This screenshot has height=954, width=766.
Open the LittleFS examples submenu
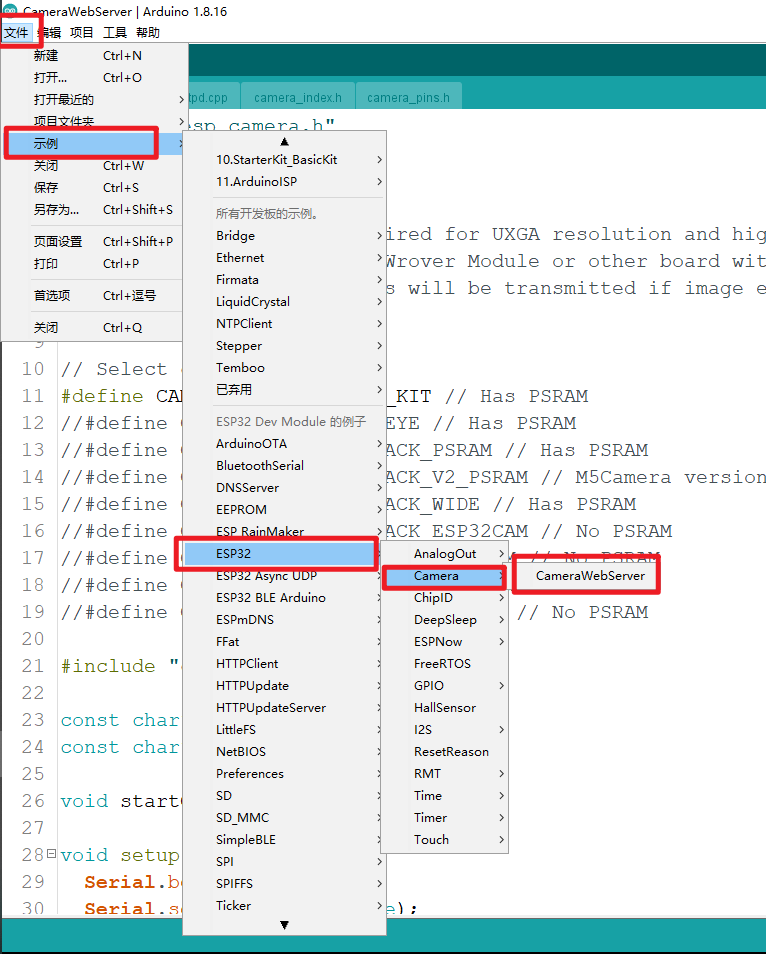284,729
